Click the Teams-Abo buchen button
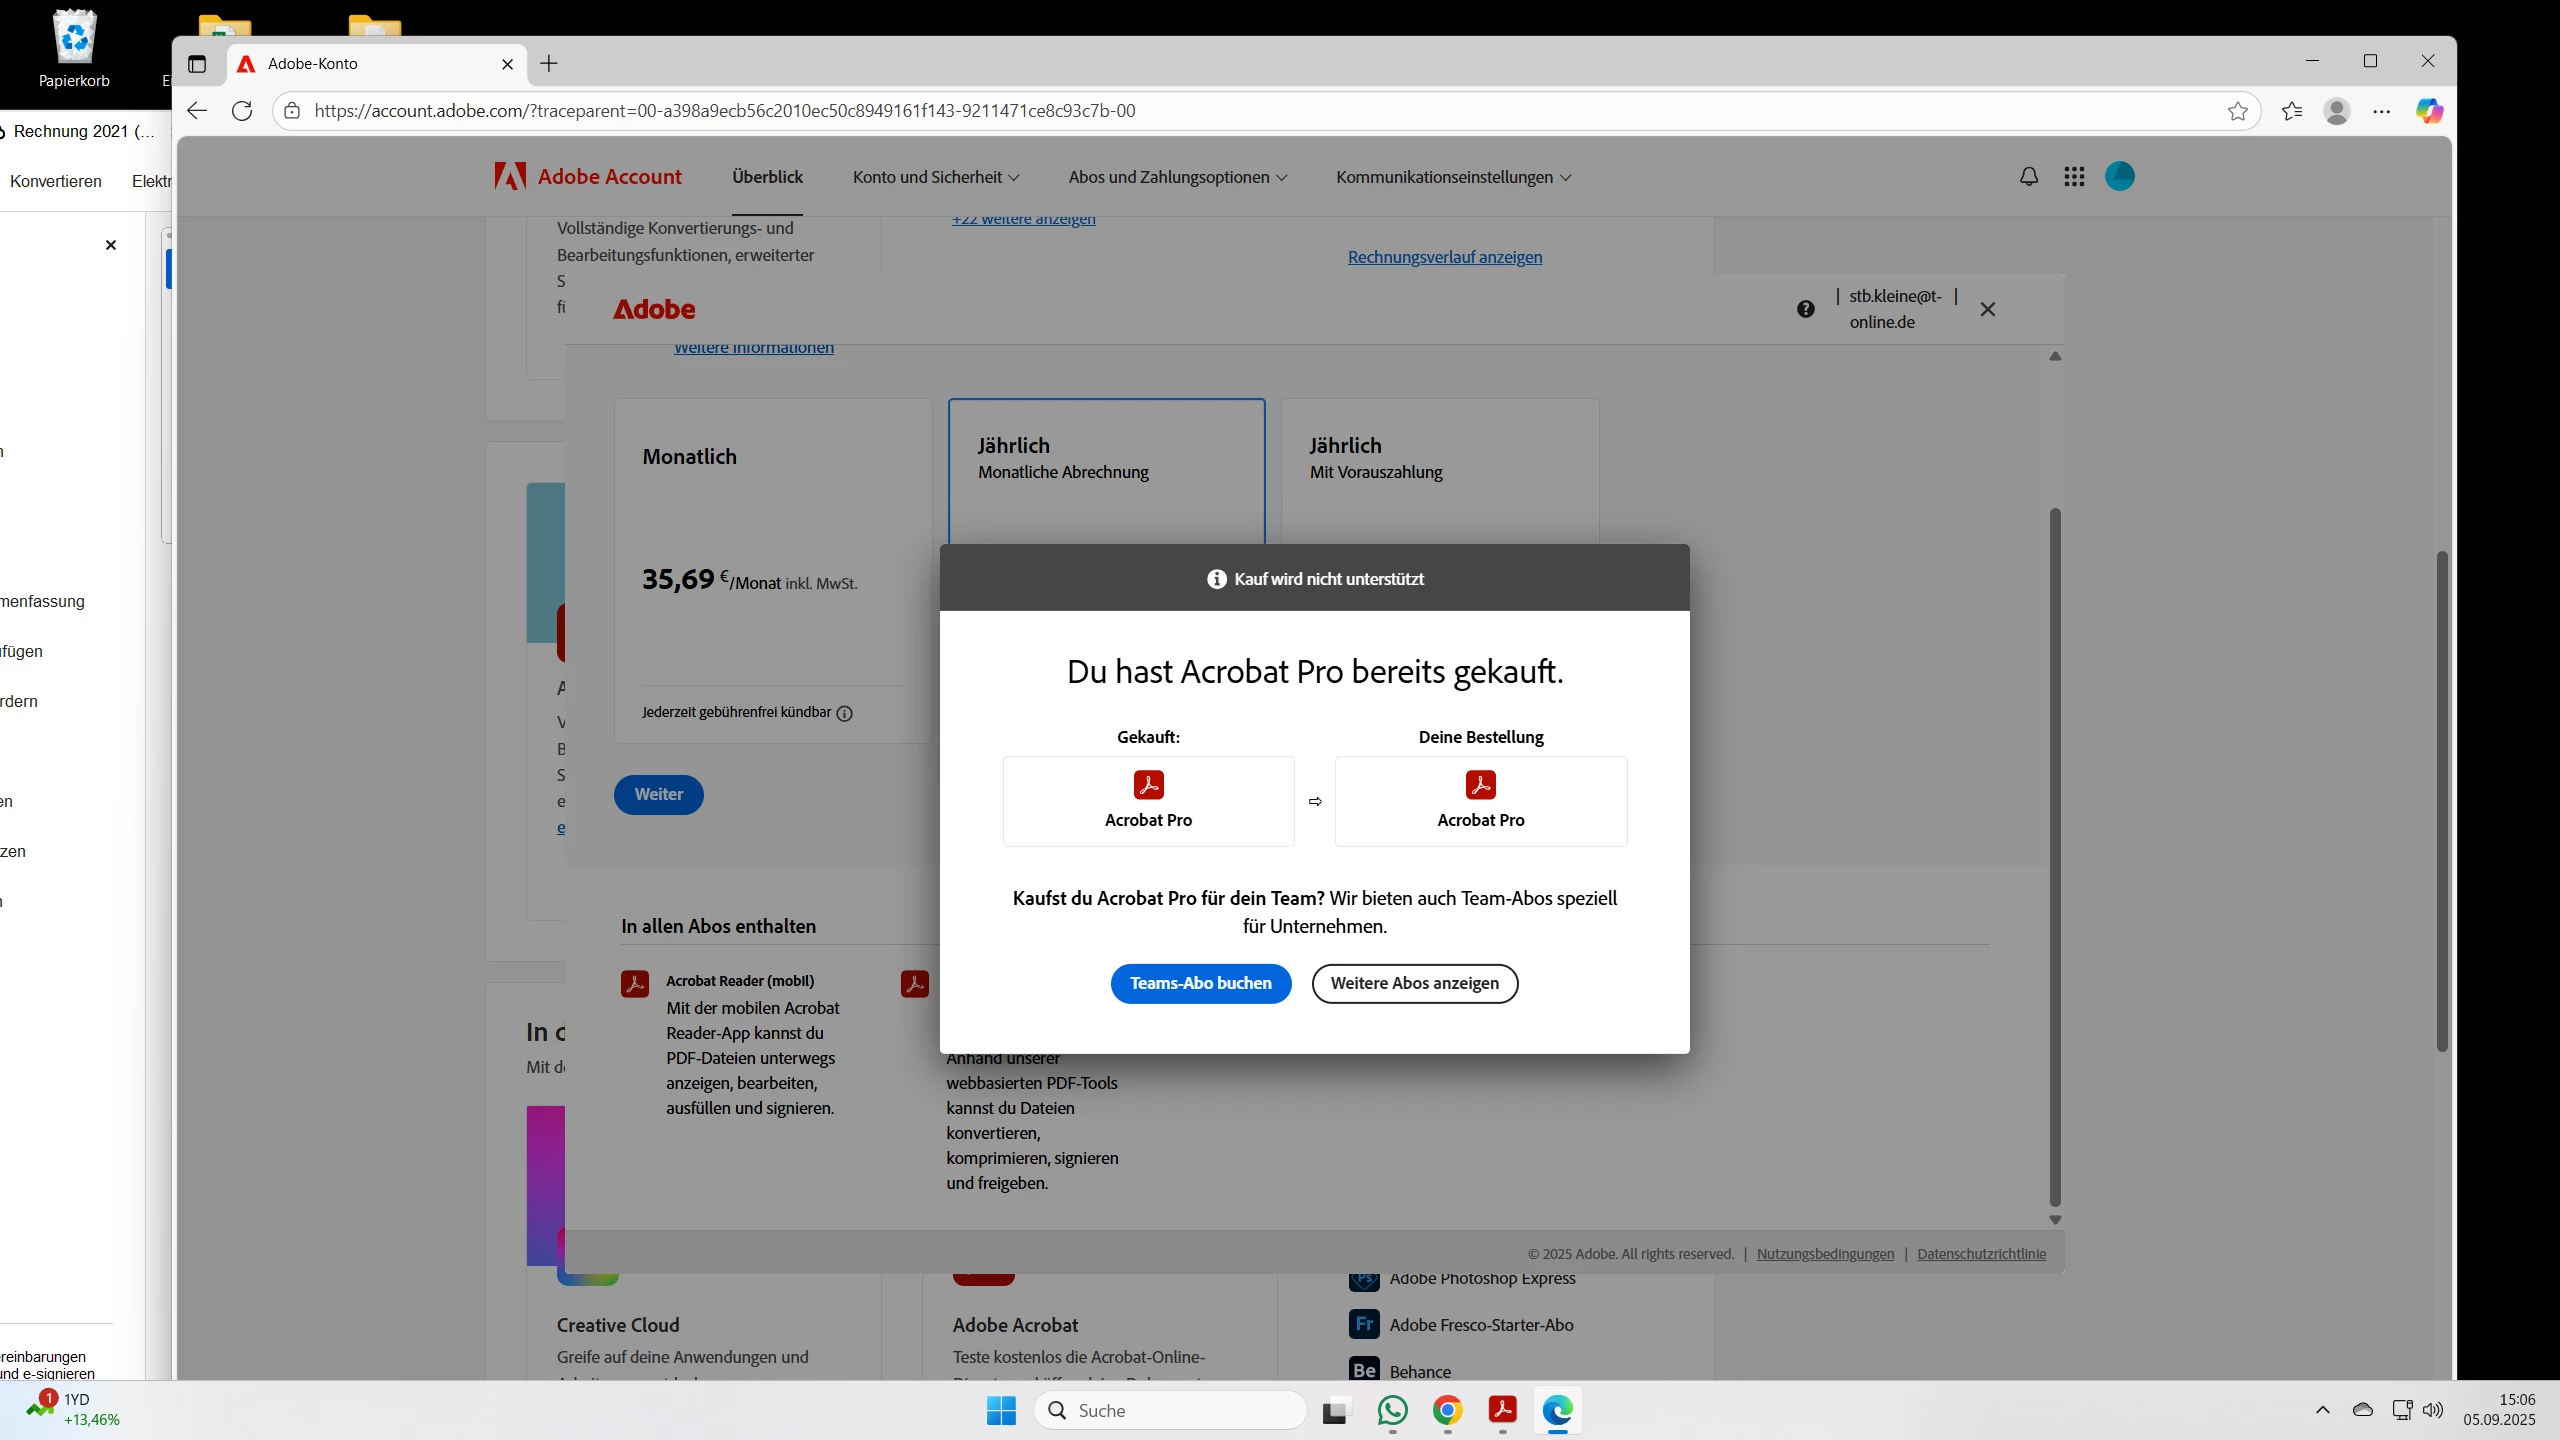Image resolution: width=2560 pixels, height=1440 pixels. 1200,983
